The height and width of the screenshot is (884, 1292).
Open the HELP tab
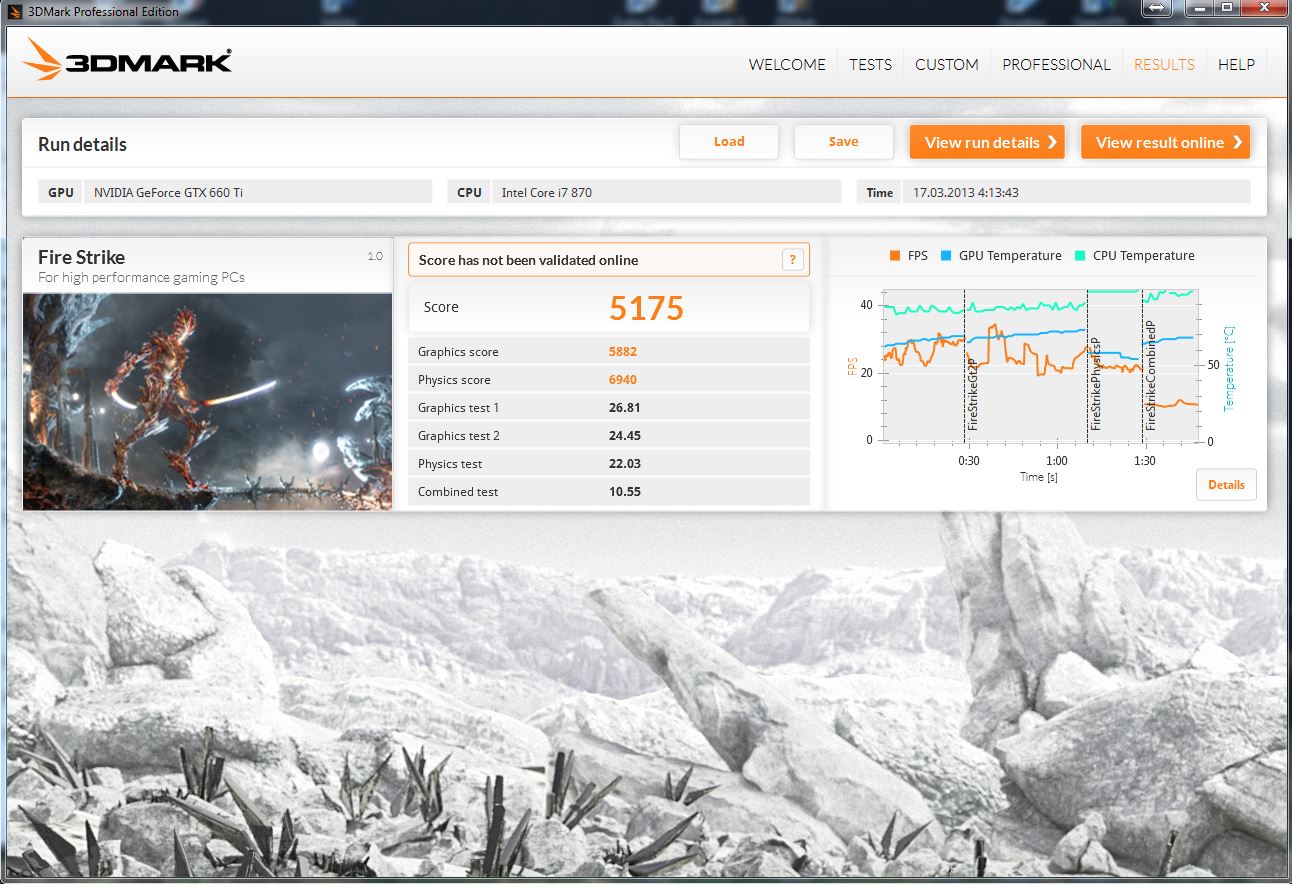coord(1236,64)
